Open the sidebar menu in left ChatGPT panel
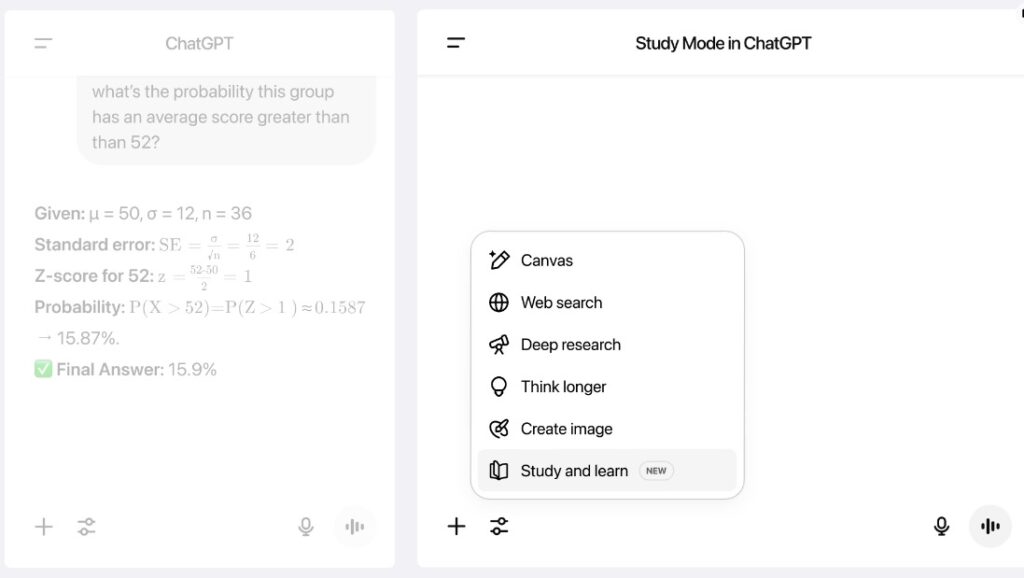The width and height of the screenshot is (1024, 578). coord(43,43)
